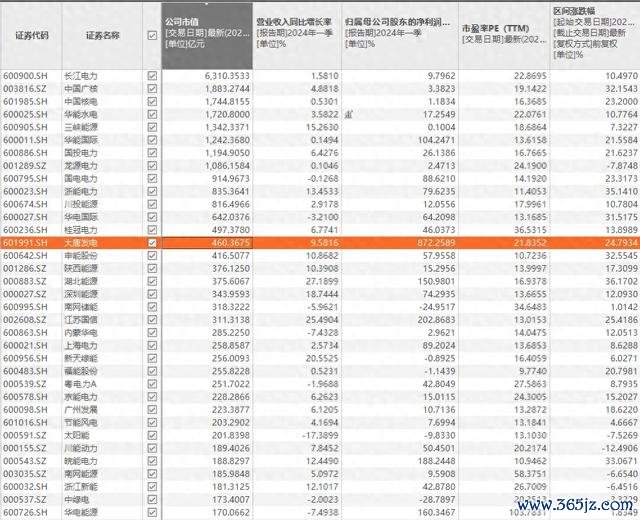Select security name 龙源电力
This screenshot has height=520, width=640.
81,166
